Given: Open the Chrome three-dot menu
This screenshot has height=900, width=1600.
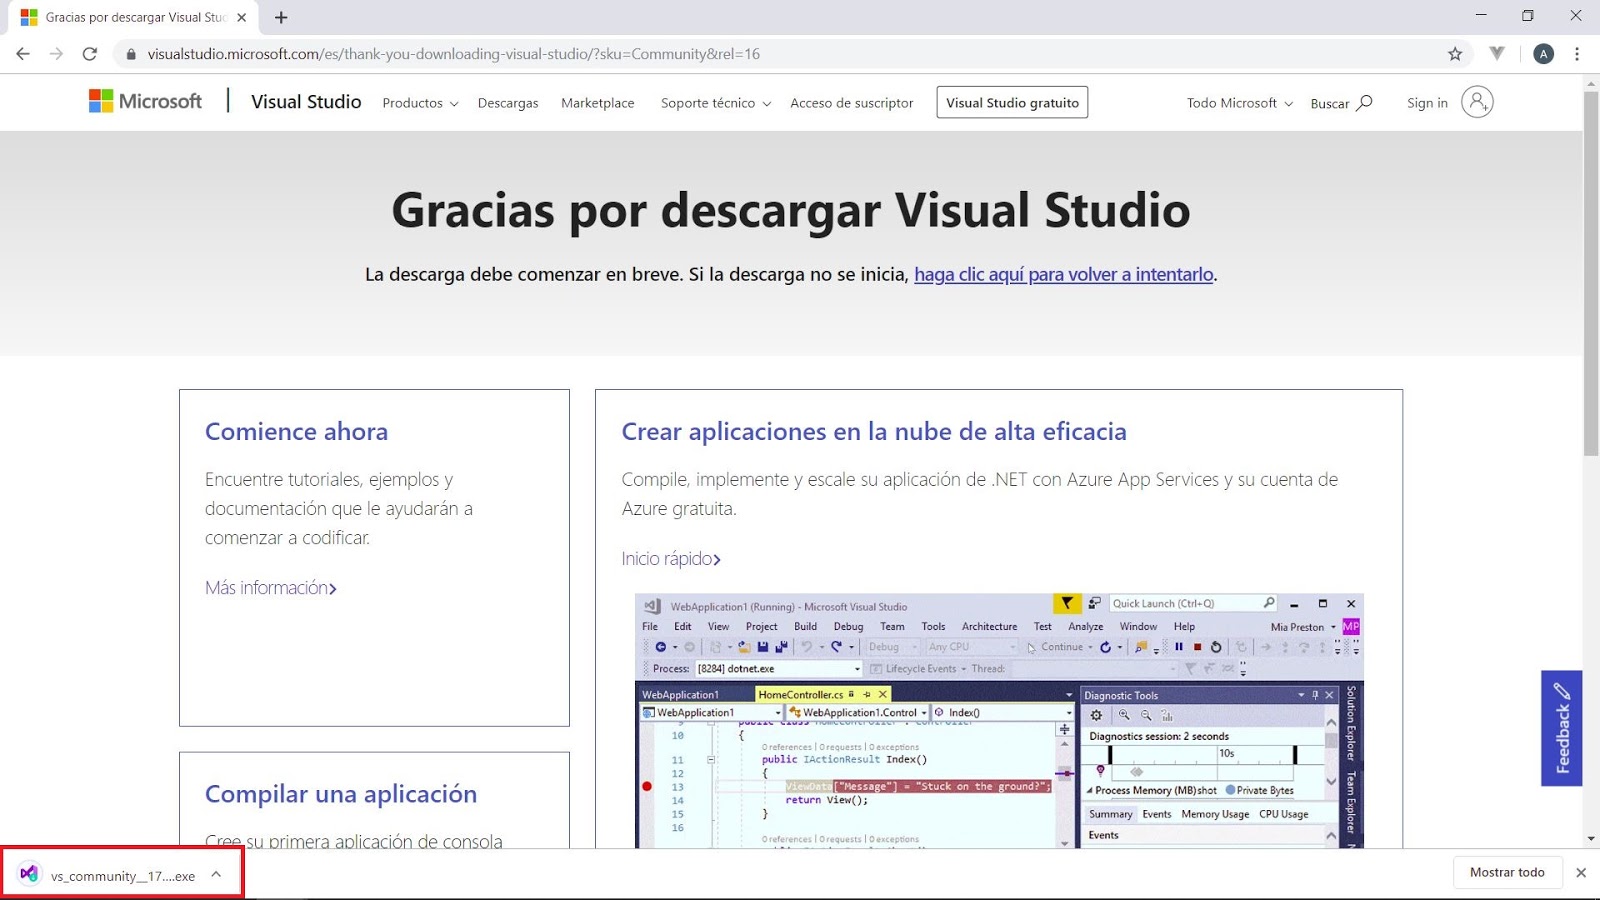Looking at the screenshot, I should (1580, 53).
